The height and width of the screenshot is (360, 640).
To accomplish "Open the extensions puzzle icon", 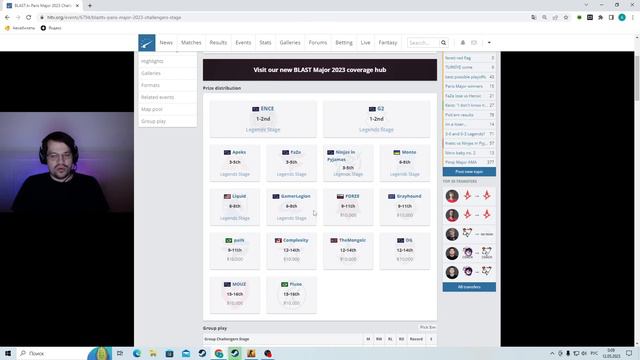I will [600, 18].
